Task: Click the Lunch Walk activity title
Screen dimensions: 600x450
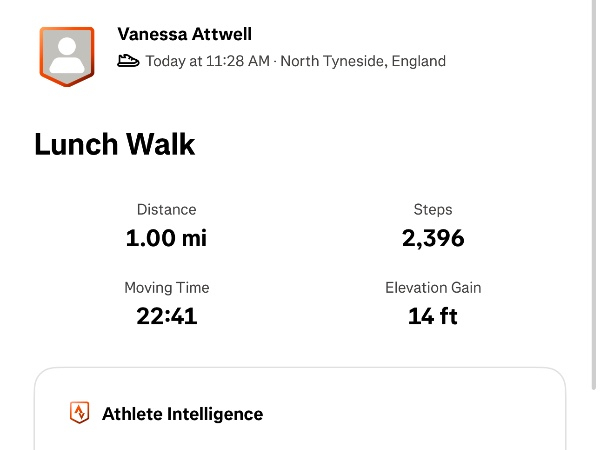Action: [114, 145]
